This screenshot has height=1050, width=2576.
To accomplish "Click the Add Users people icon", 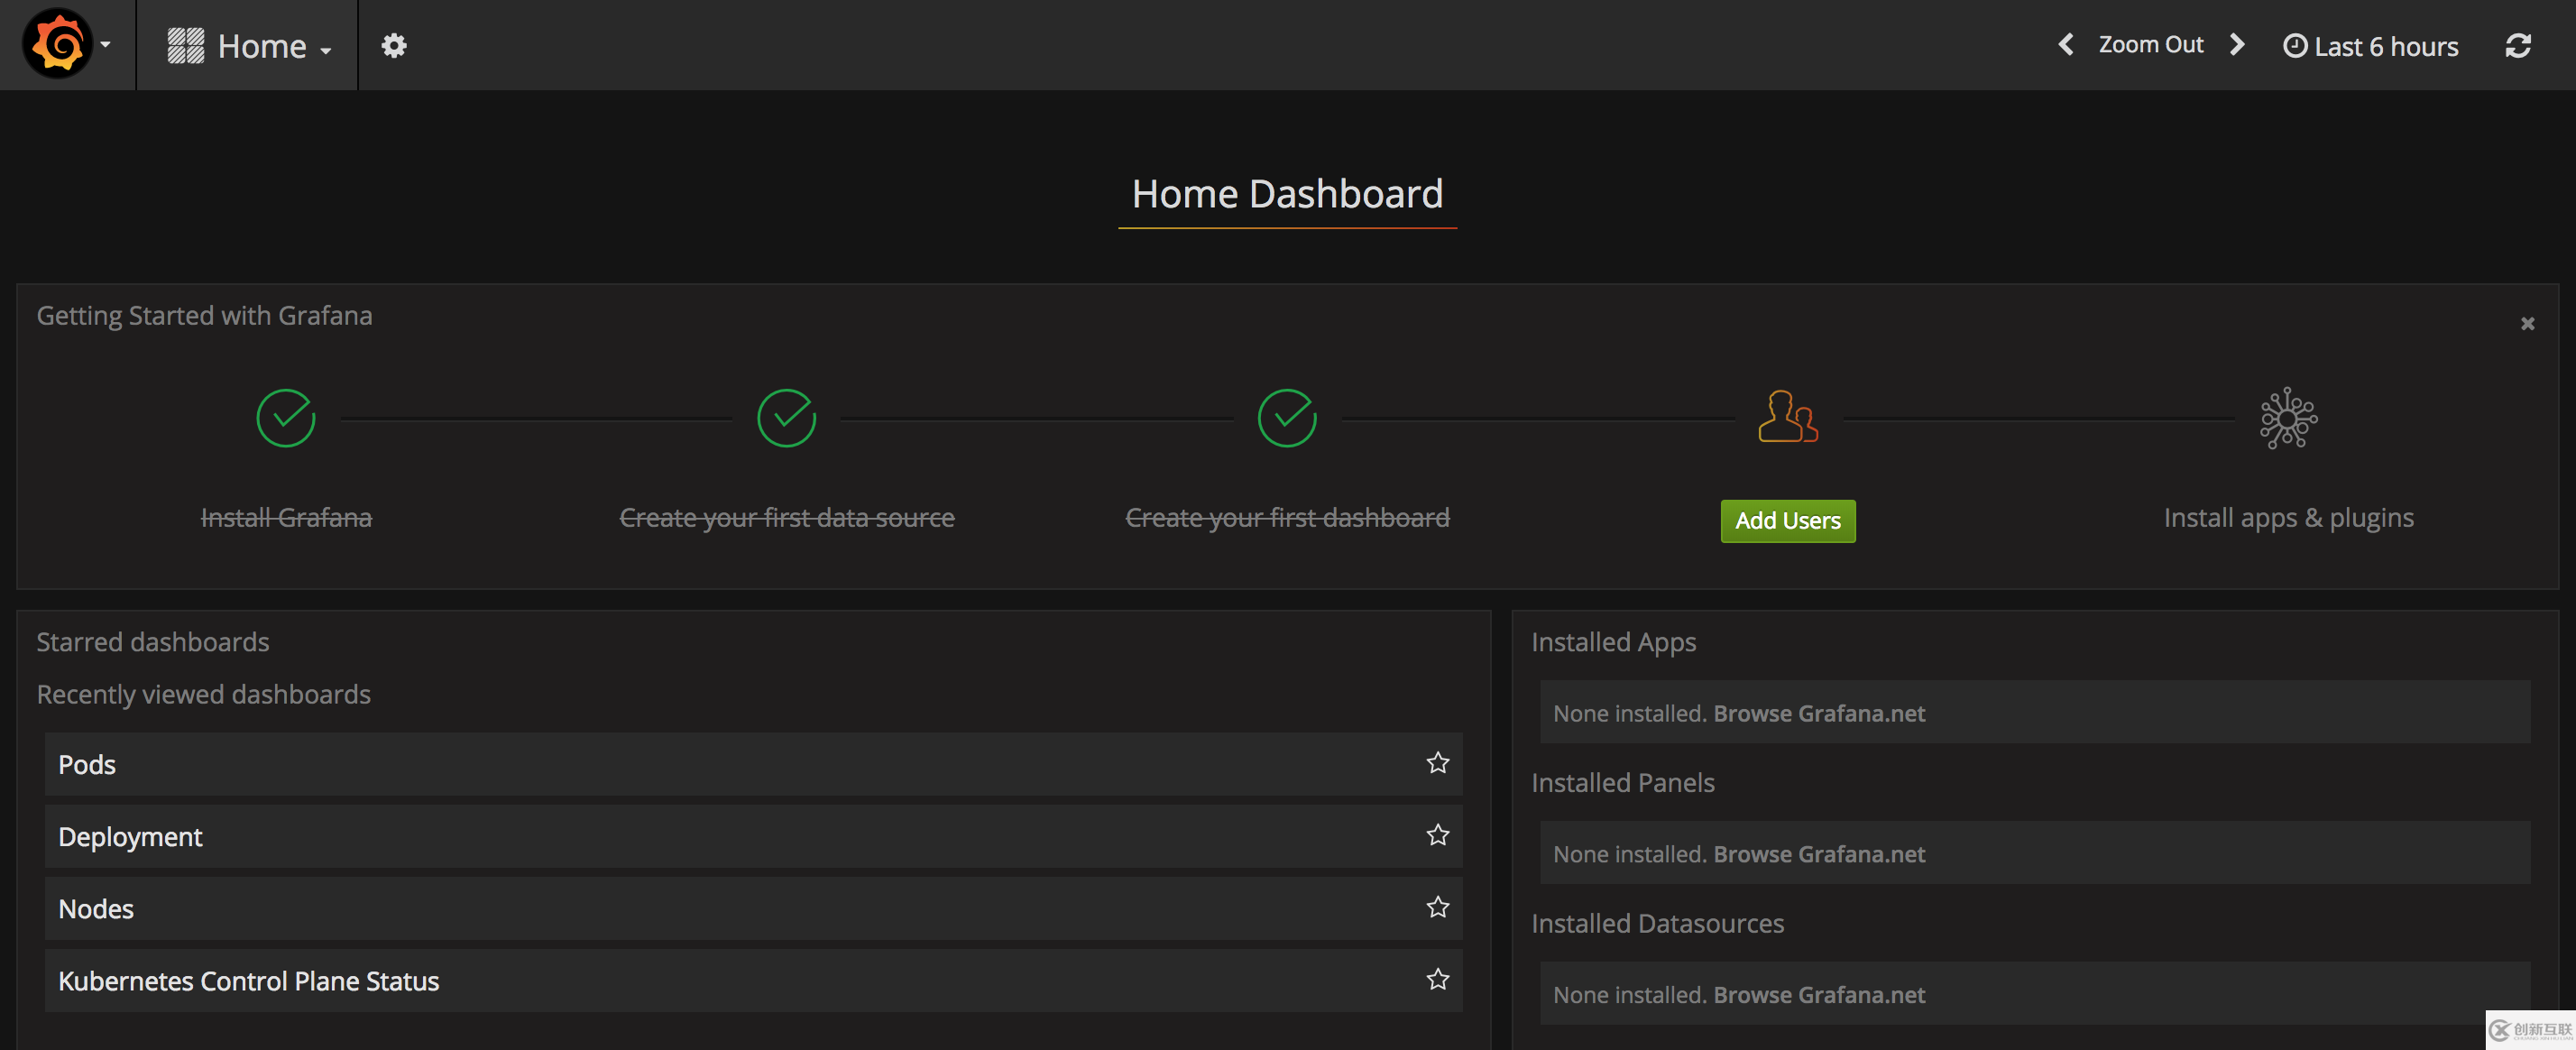I will click(1788, 416).
